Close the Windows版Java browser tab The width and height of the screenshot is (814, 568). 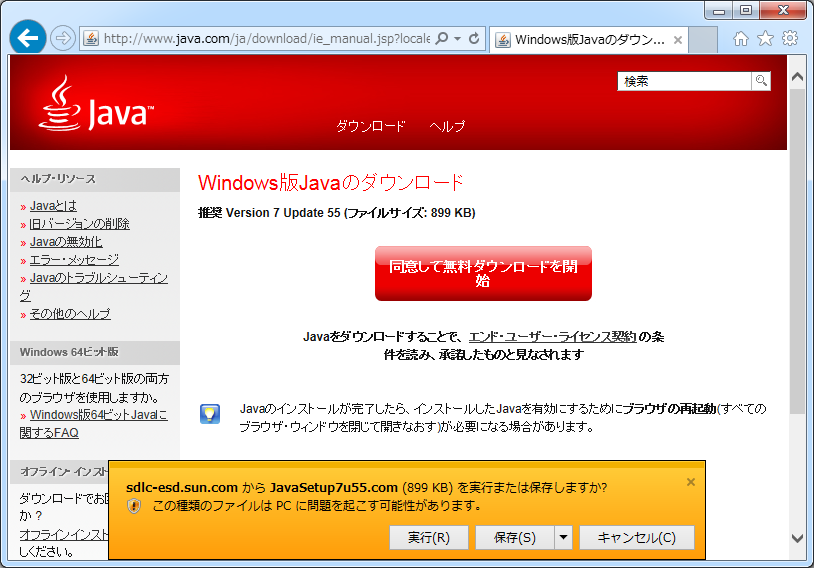pyautogui.click(x=677, y=40)
